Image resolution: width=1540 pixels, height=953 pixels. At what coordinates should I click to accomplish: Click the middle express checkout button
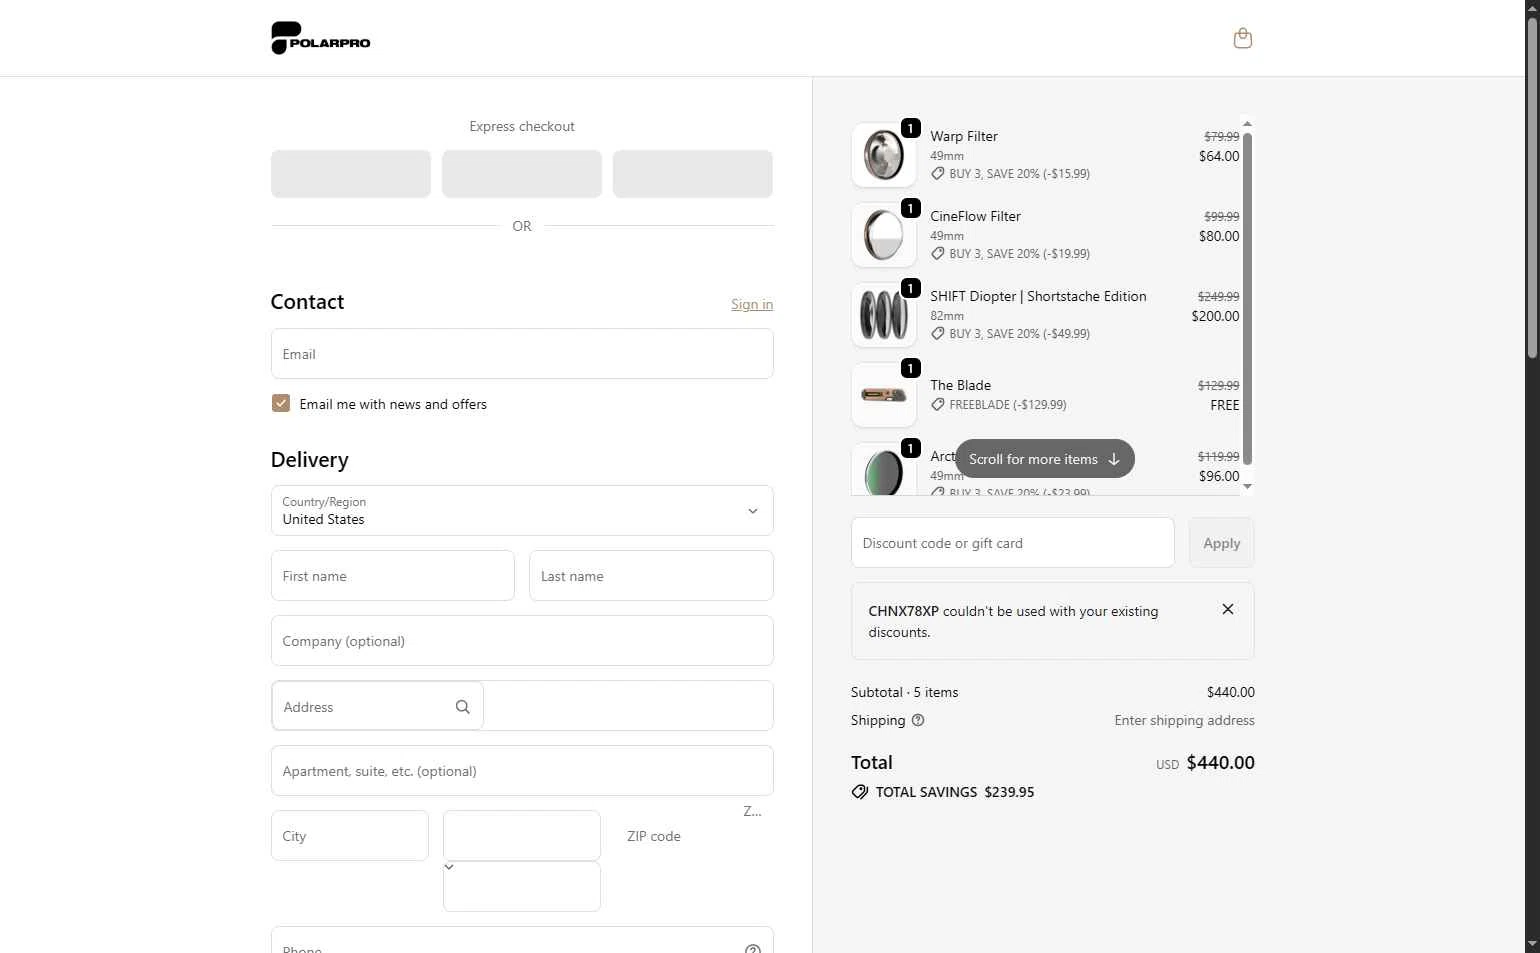pyautogui.click(x=522, y=174)
